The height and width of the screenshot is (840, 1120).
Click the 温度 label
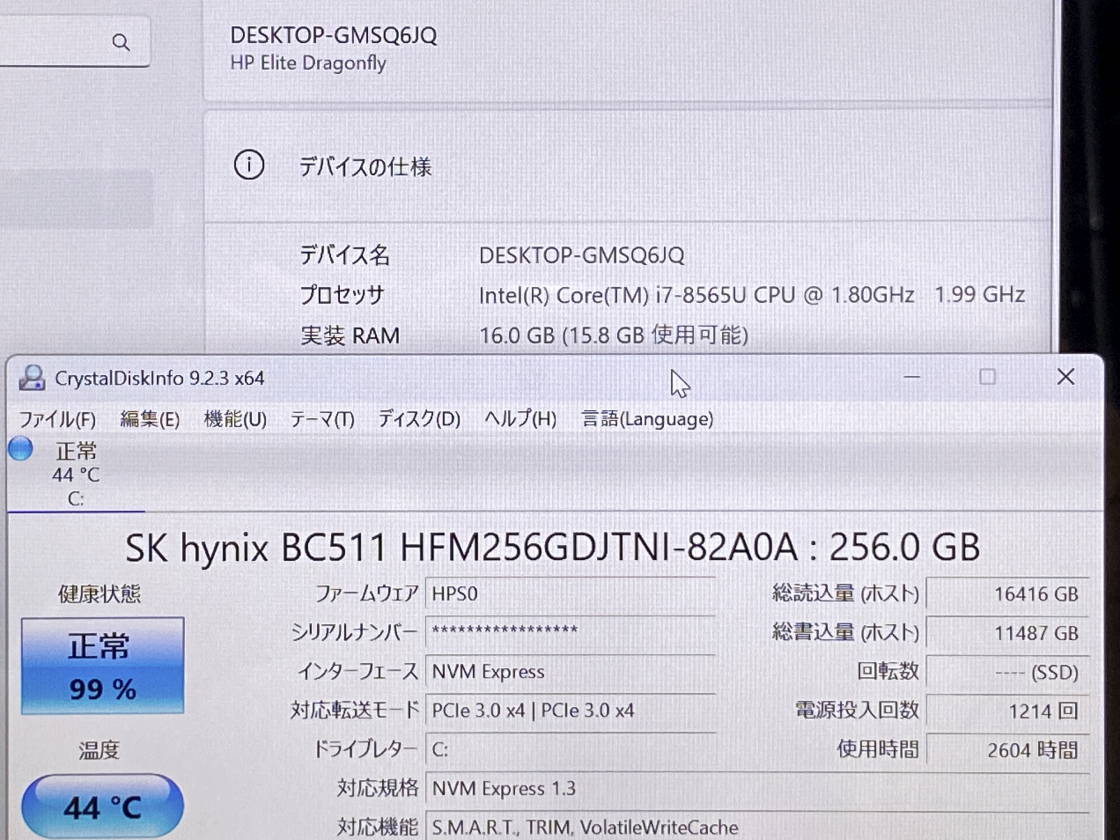(x=99, y=750)
